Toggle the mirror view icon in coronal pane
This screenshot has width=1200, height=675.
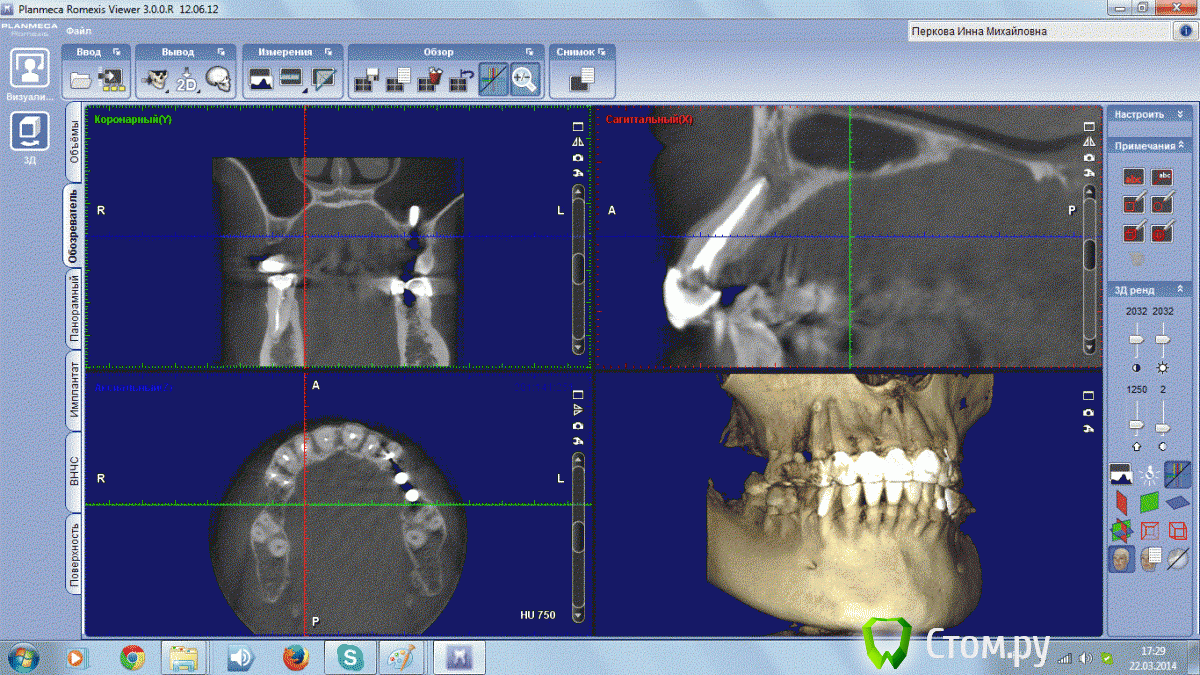(578, 143)
